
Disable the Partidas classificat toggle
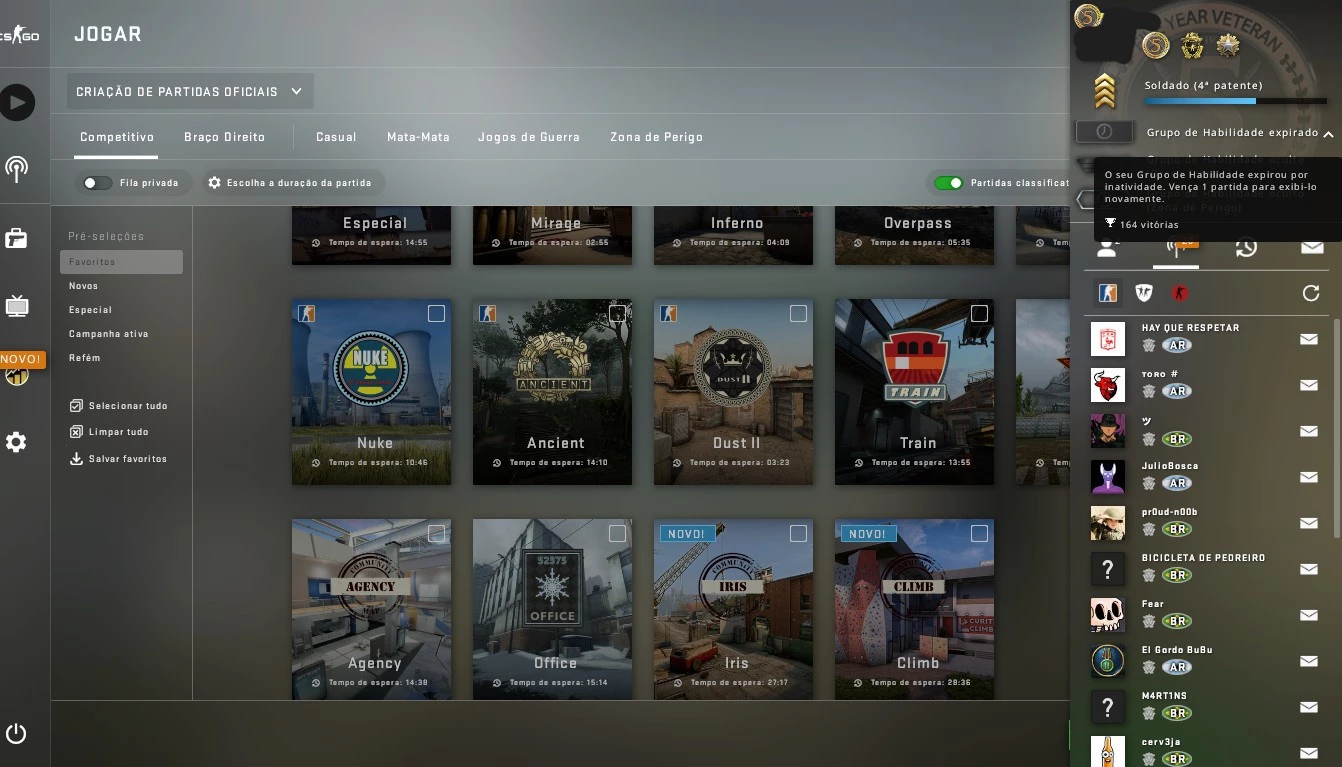click(949, 182)
